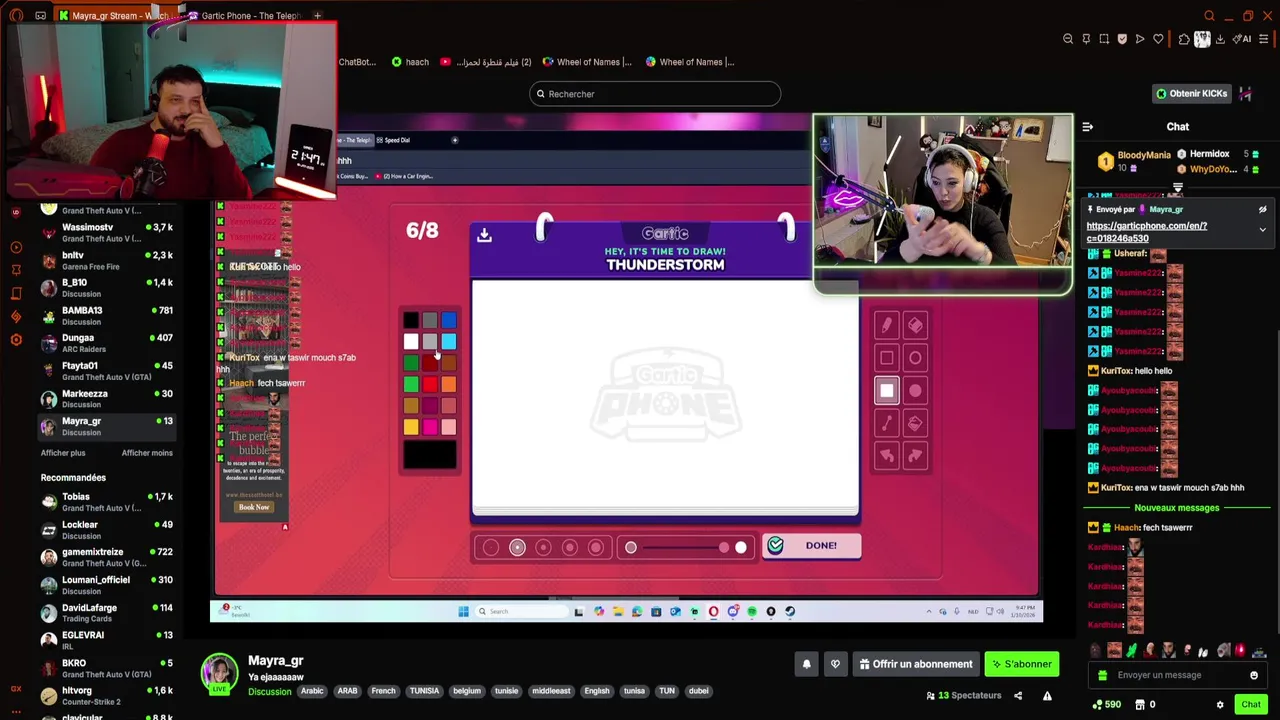This screenshot has width=1280, height=720.
Task: Click Afficher moins in the sidebar
Action: click(147, 453)
